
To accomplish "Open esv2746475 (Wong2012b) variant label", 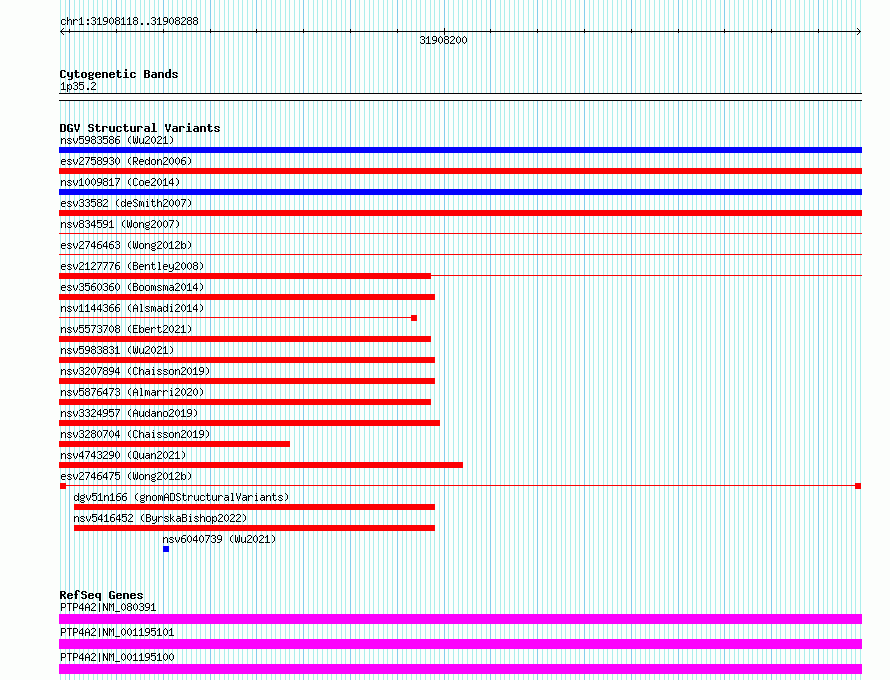I will pyautogui.click(x=126, y=476).
